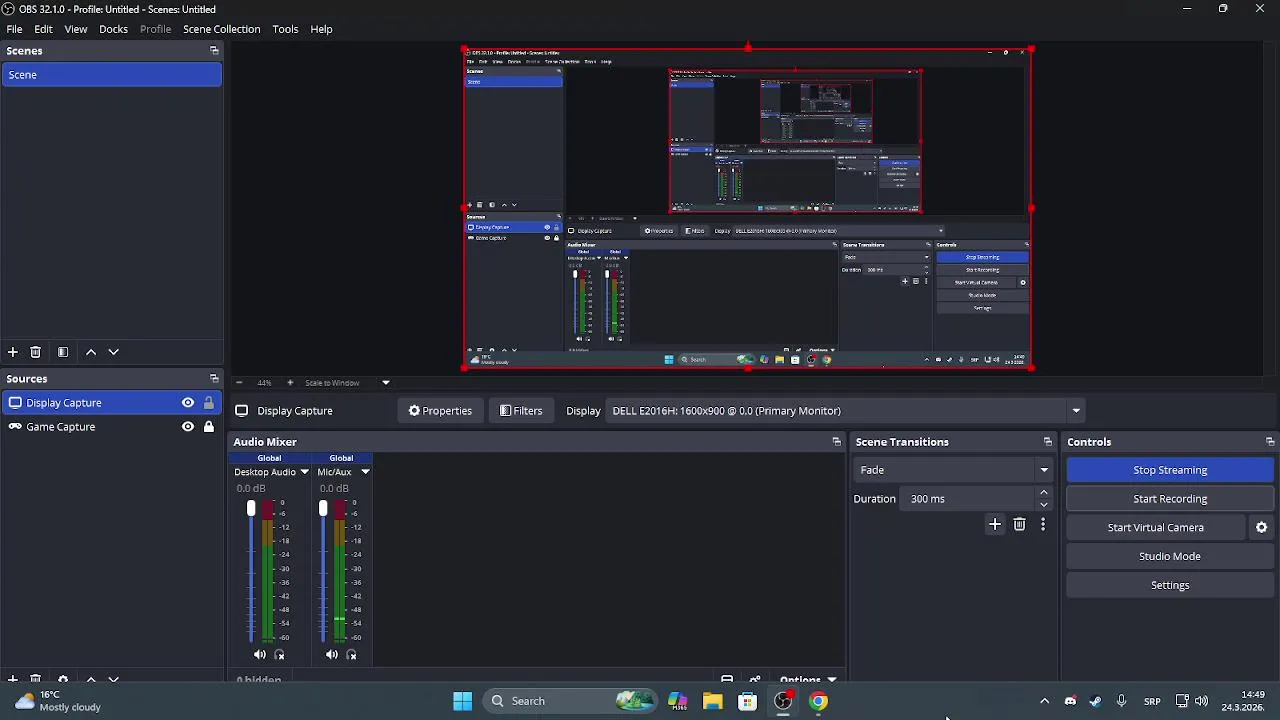Increase transition duration with up arrow
Screen dimensions: 1280x720
tap(1044, 493)
